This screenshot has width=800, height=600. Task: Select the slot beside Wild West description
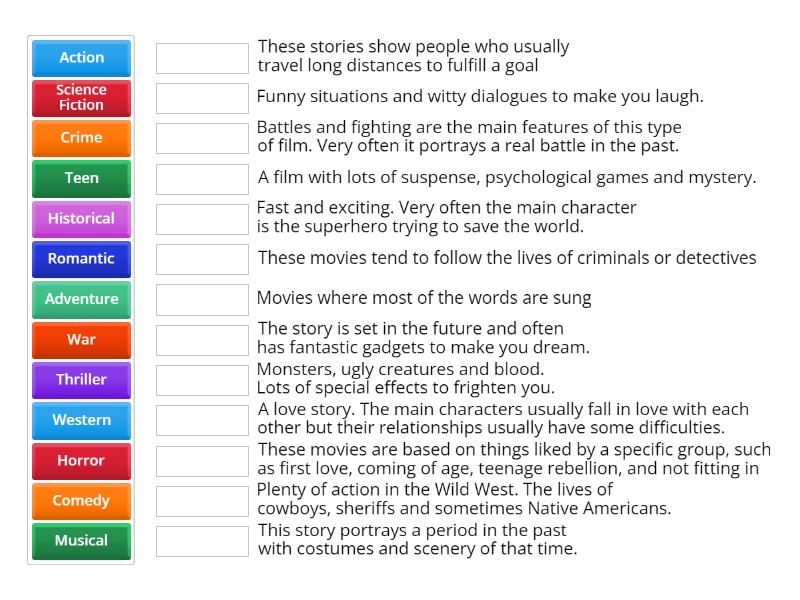point(202,501)
